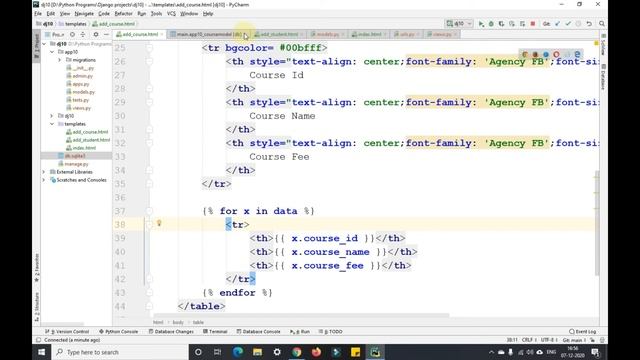The image size is (640, 360).
Task: Commit changes with the green Git checkmark
Action: tap(568, 24)
